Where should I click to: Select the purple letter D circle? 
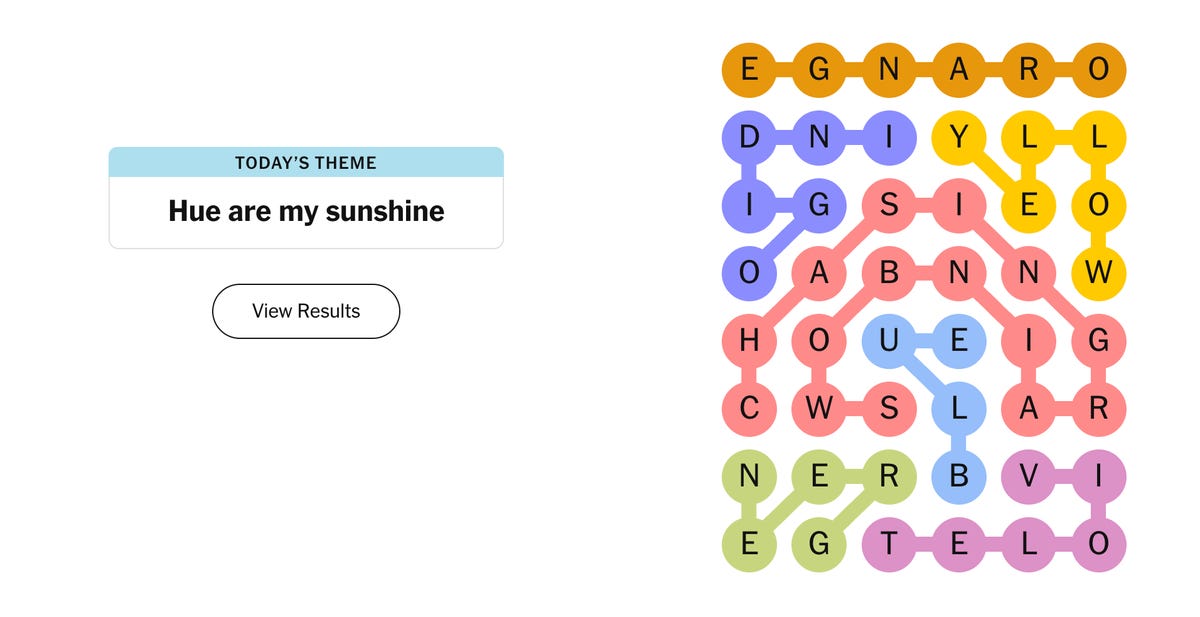click(x=749, y=139)
